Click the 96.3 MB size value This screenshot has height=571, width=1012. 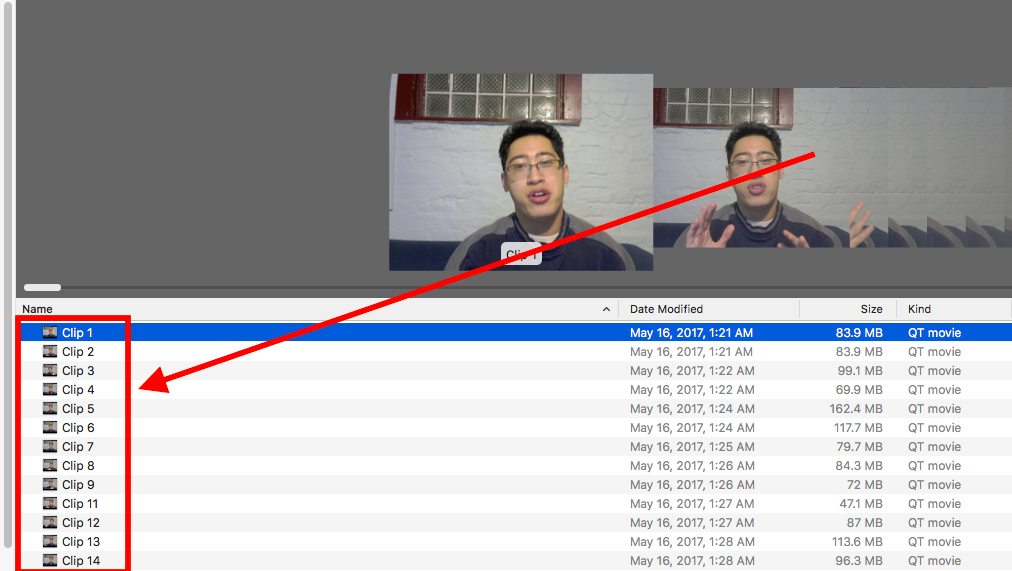coord(859,560)
